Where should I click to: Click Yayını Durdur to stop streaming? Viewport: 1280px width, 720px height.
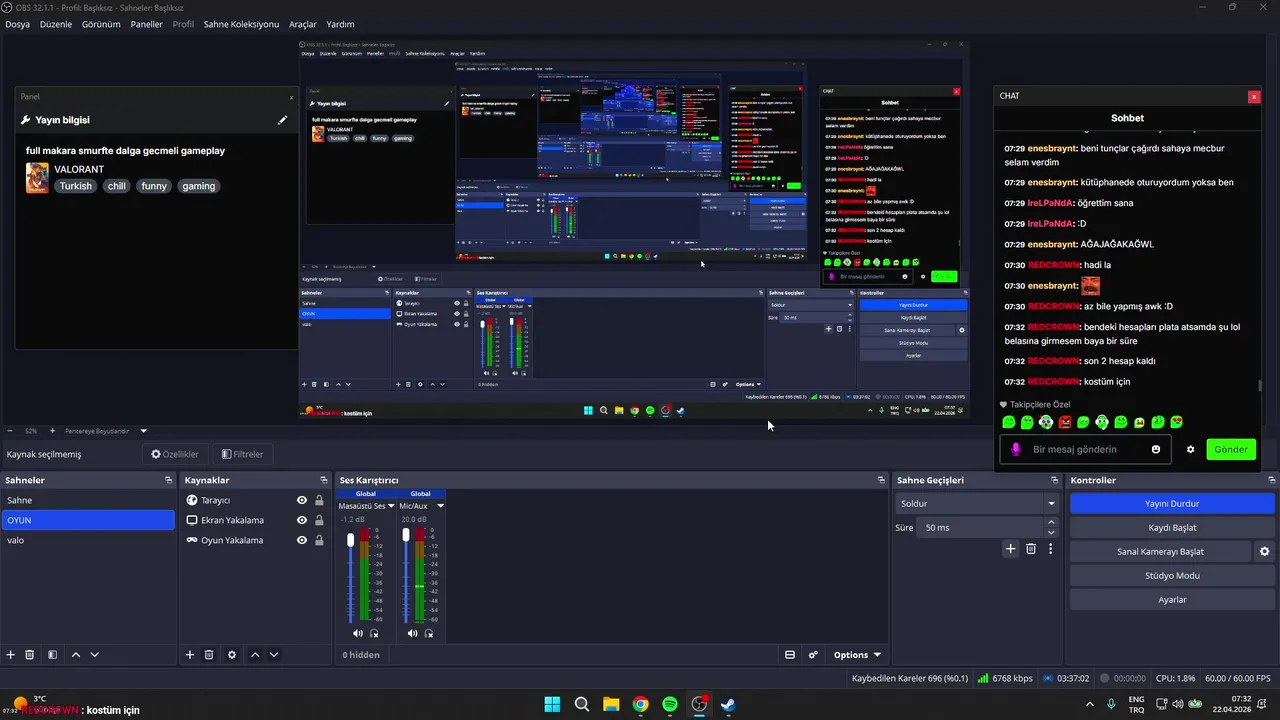(1172, 503)
